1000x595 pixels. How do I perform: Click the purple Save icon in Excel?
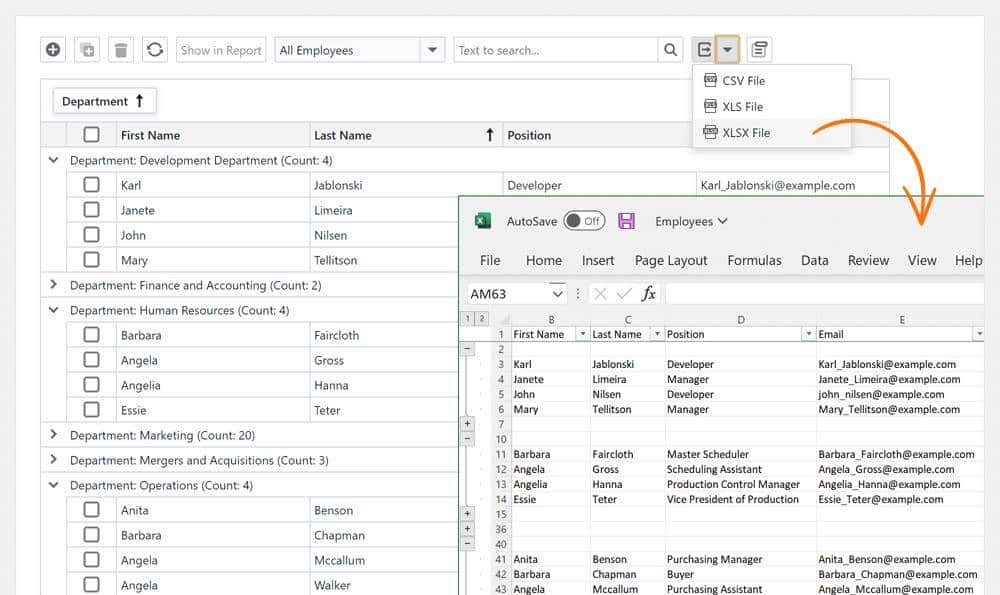pyautogui.click(x=627, y=221)
